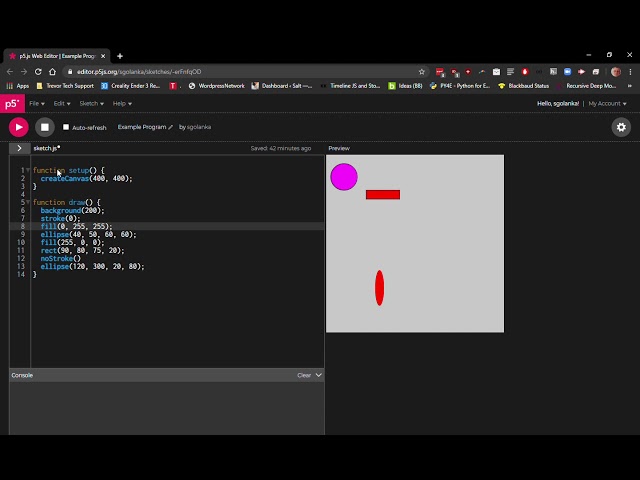Screen dimensions: 640x480
Task: Open the Help menu
Action: click(122, 104)
